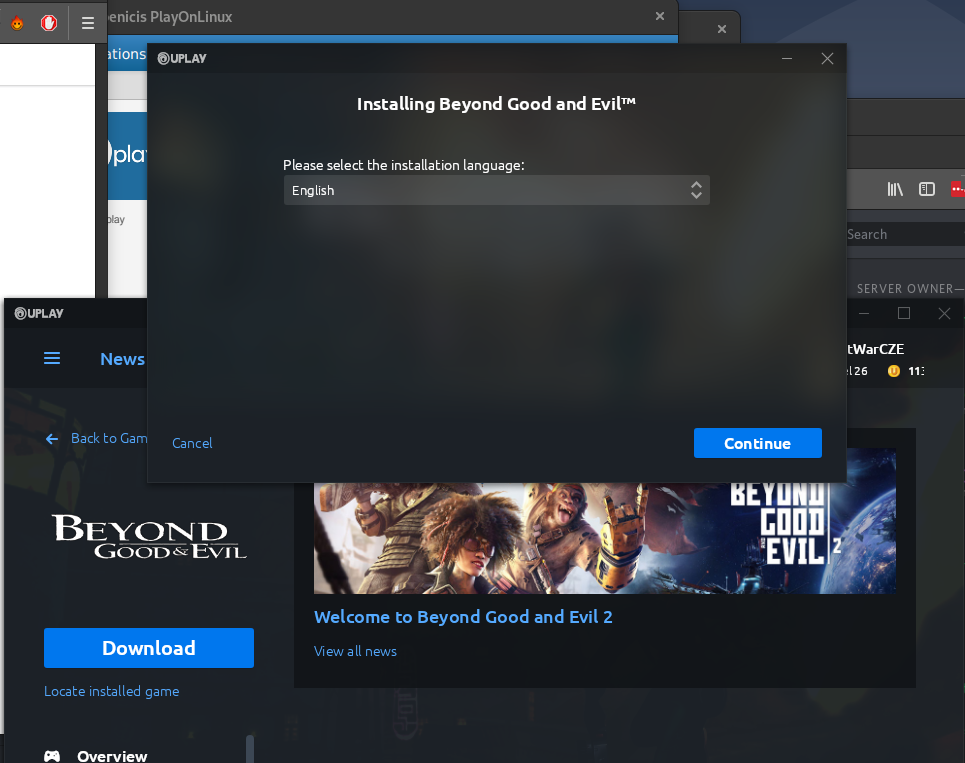The height and width of the screenshot is (763, 965).
Task: Click the orange flame extension icon
Action: (17, 23)
